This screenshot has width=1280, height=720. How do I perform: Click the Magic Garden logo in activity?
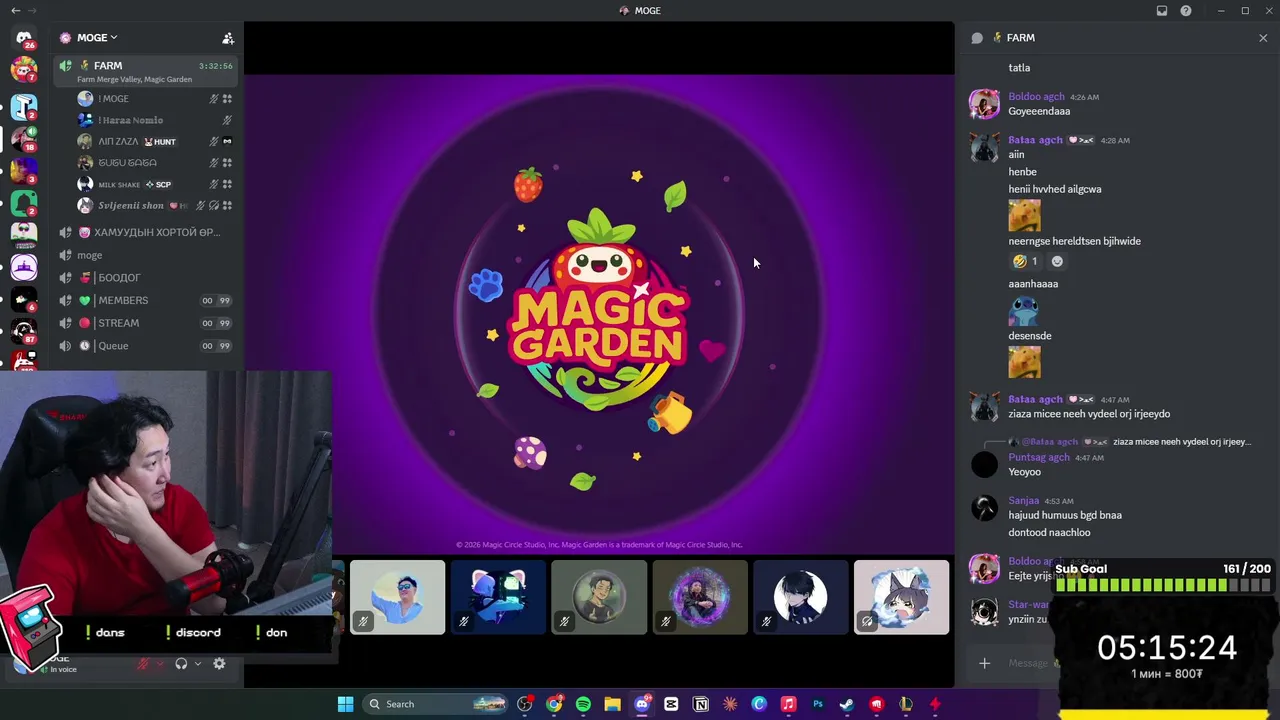(598, 308)
